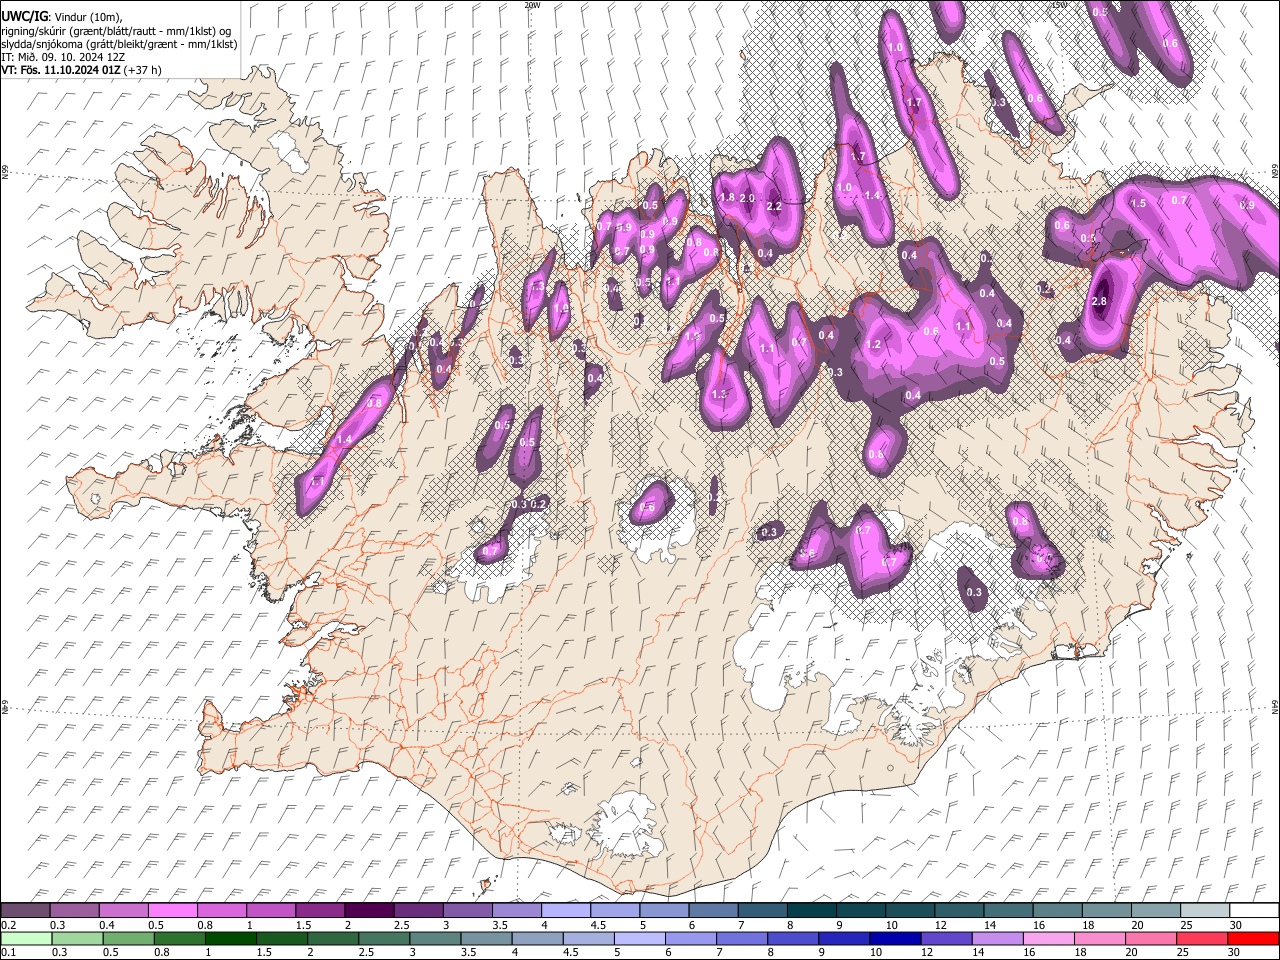Select the 2.0 precipitation value on the map
Image resolution: width=1280 pixels, height=960 pixels.
coord(747,198)
